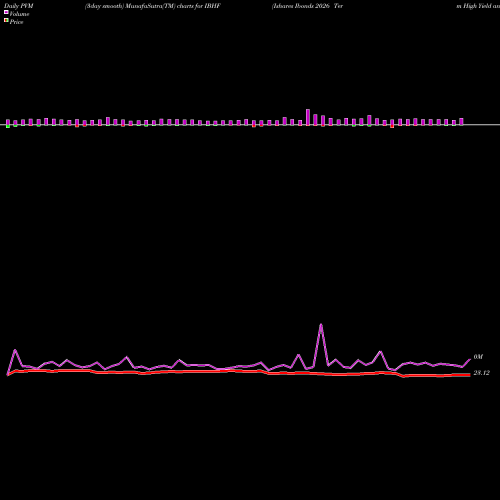This screenshot has height=500, width=500.
Task: Click the Volume legend label
Action: (x=19, y=14)
